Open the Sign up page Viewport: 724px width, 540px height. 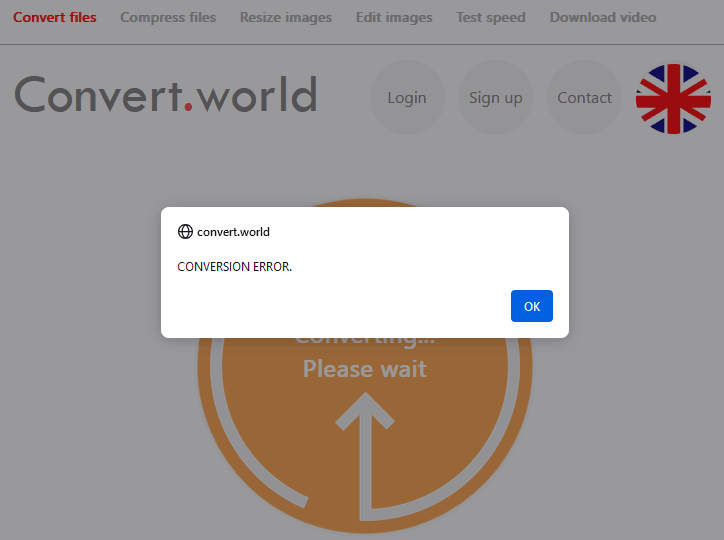[495, 97]
